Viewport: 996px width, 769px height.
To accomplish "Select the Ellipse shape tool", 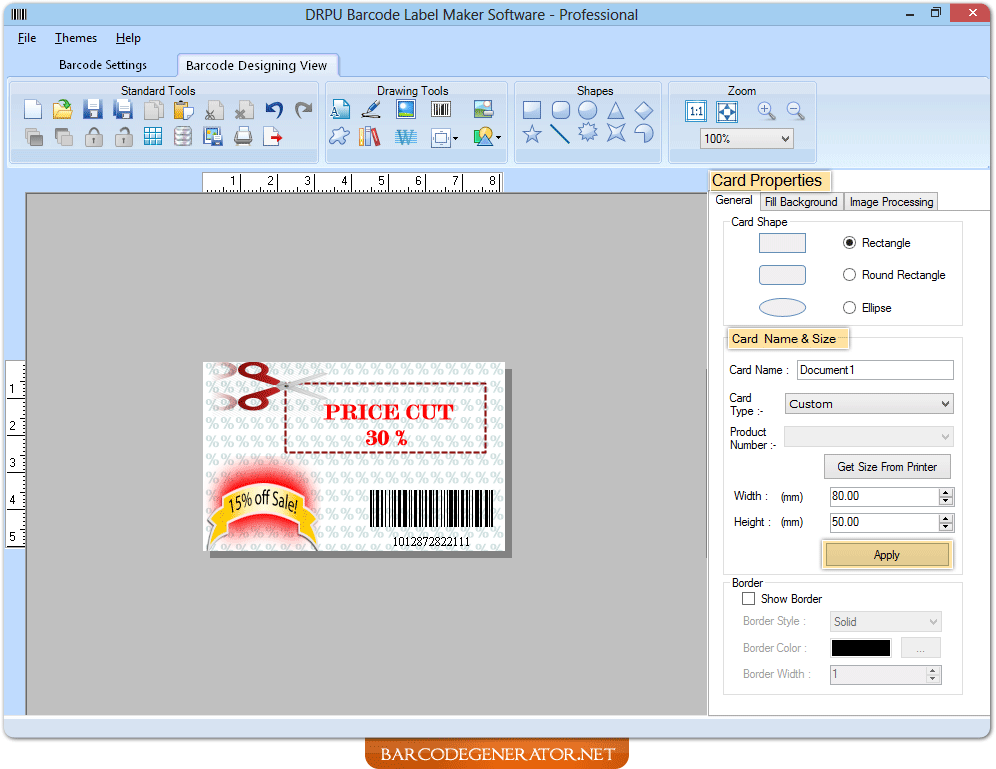I will click(588, 110).
